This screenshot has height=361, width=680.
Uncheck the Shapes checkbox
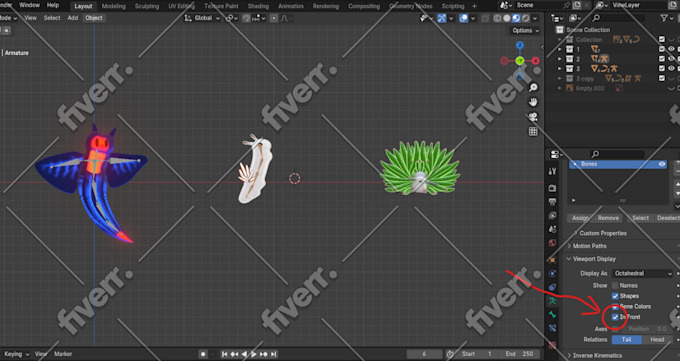click(x=615, y=296)
